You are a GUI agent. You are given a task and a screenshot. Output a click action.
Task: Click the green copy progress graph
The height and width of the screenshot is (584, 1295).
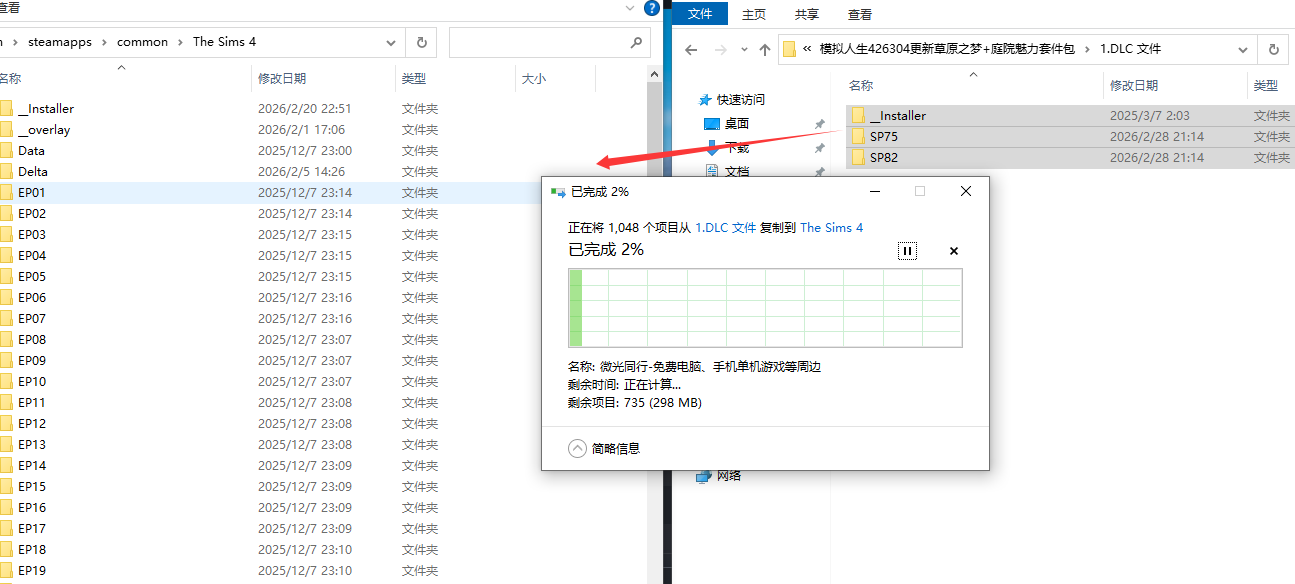pos(765,308)
